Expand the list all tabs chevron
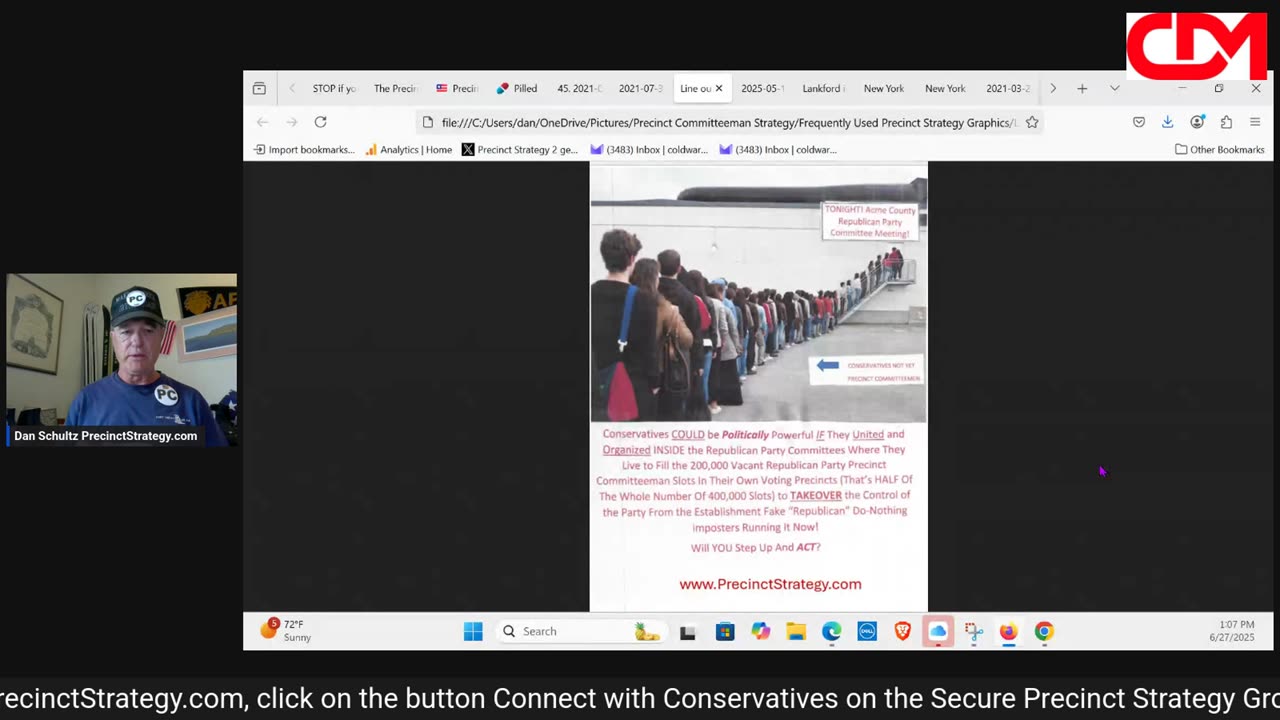The width and height of the screenshot is (1280, 720). click(x=1114, y=89)
